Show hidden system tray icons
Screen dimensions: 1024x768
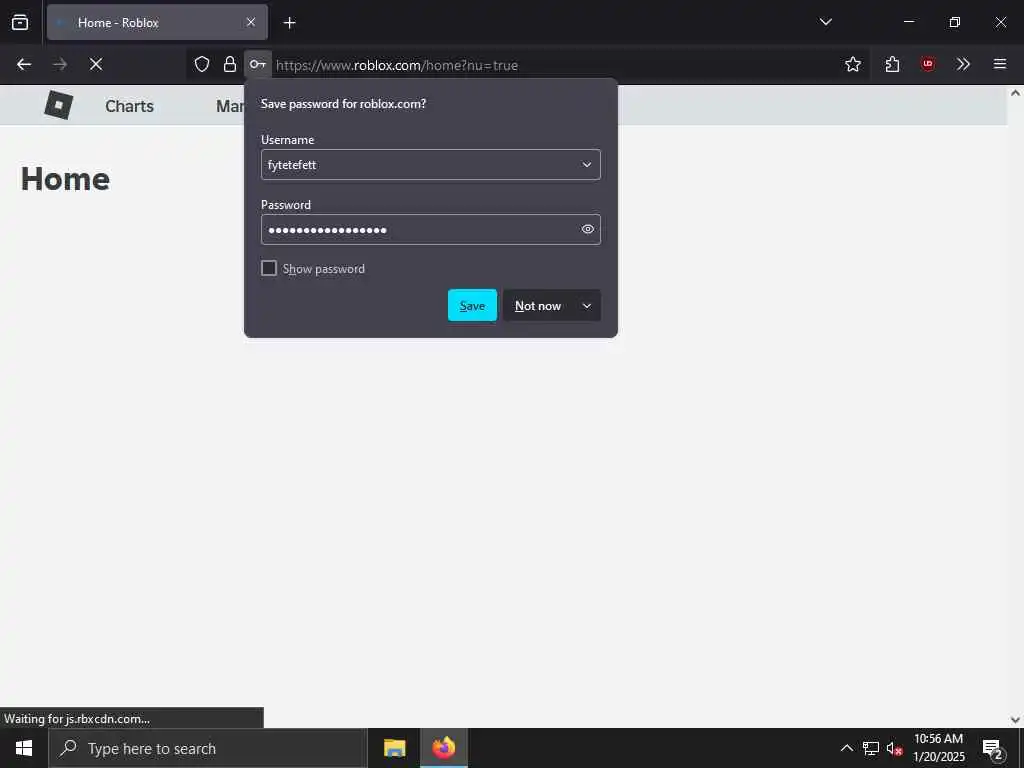pos(846,748)
